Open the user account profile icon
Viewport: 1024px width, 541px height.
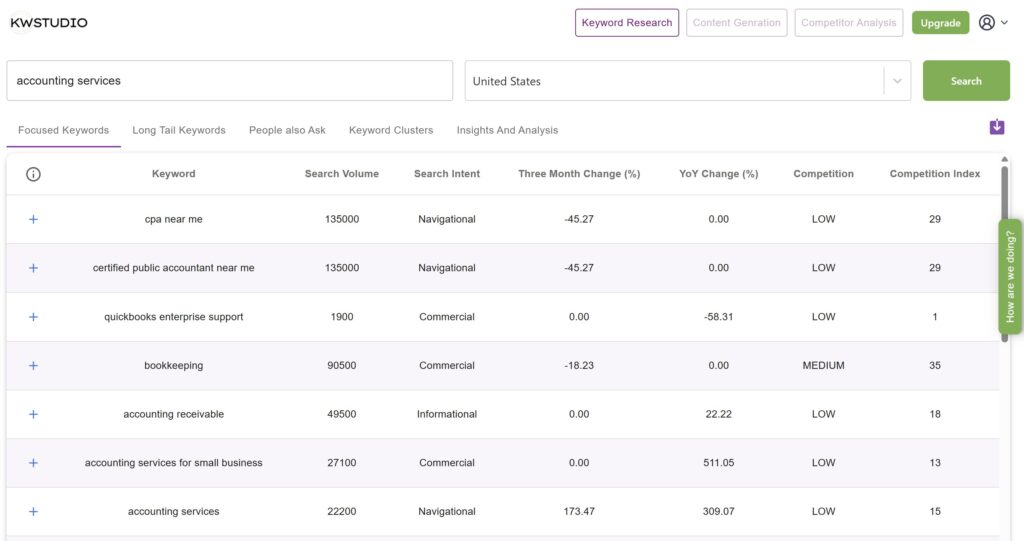[x=986, y=23]
